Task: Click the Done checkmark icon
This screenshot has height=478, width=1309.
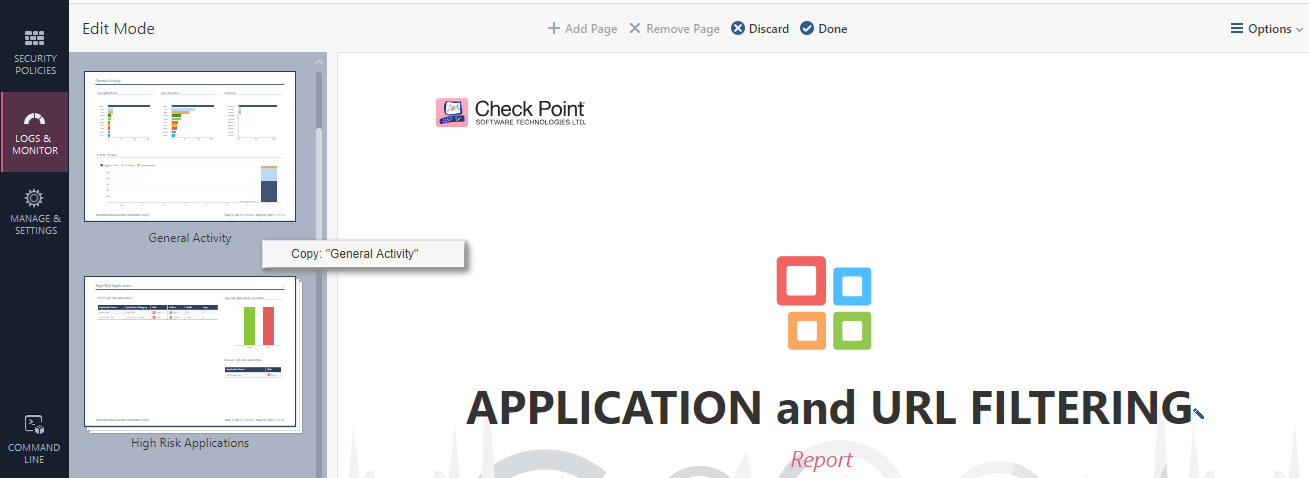Action: pyautogui.click(x=807, y=28)
